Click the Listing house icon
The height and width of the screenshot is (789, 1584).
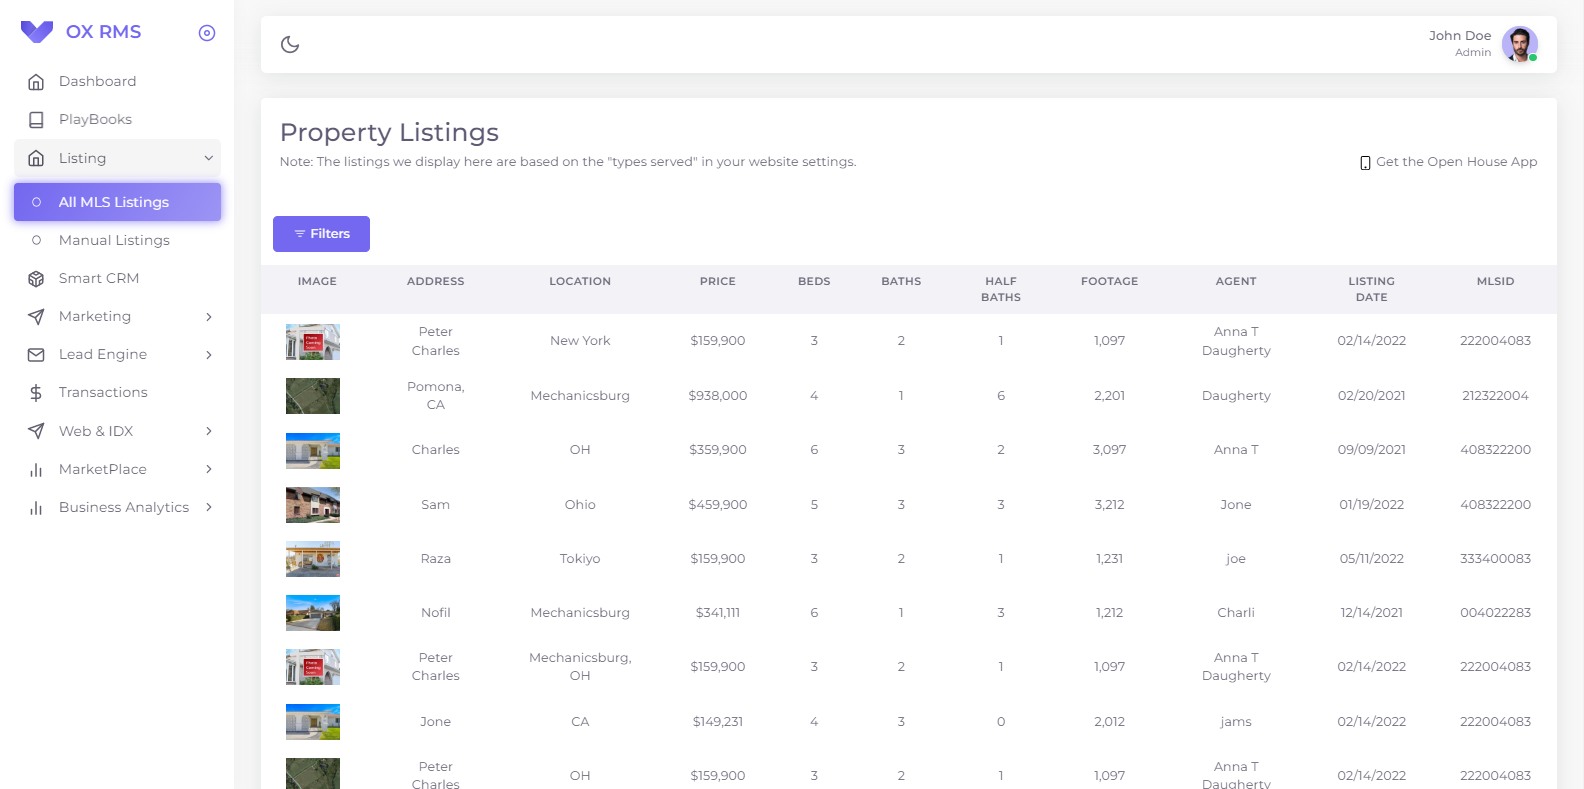coord(36,158)
